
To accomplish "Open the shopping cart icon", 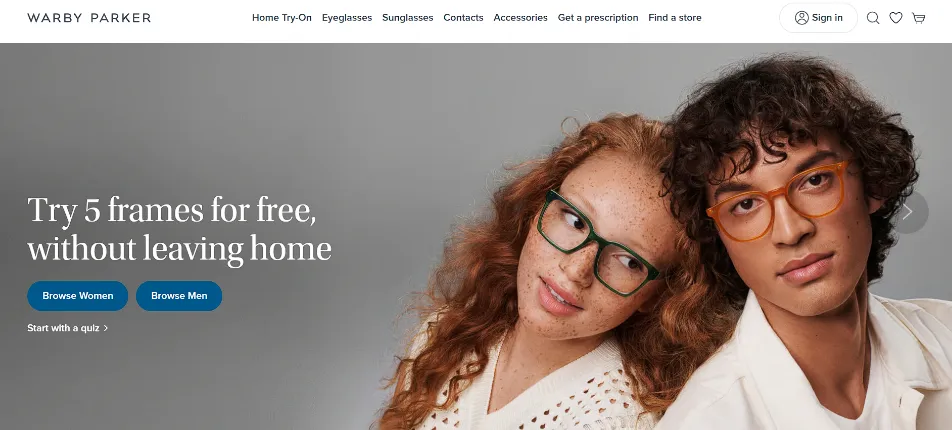I will coord(919,18).
